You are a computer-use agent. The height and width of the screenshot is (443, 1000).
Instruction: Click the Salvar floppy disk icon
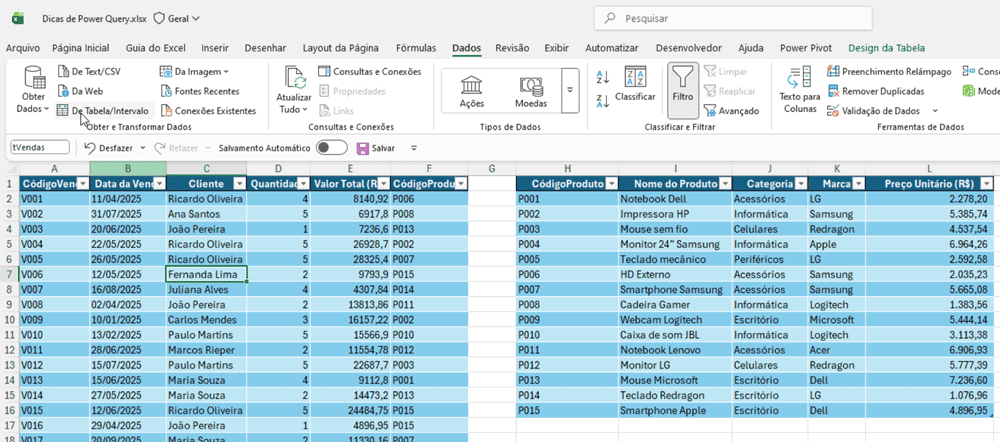362,148
